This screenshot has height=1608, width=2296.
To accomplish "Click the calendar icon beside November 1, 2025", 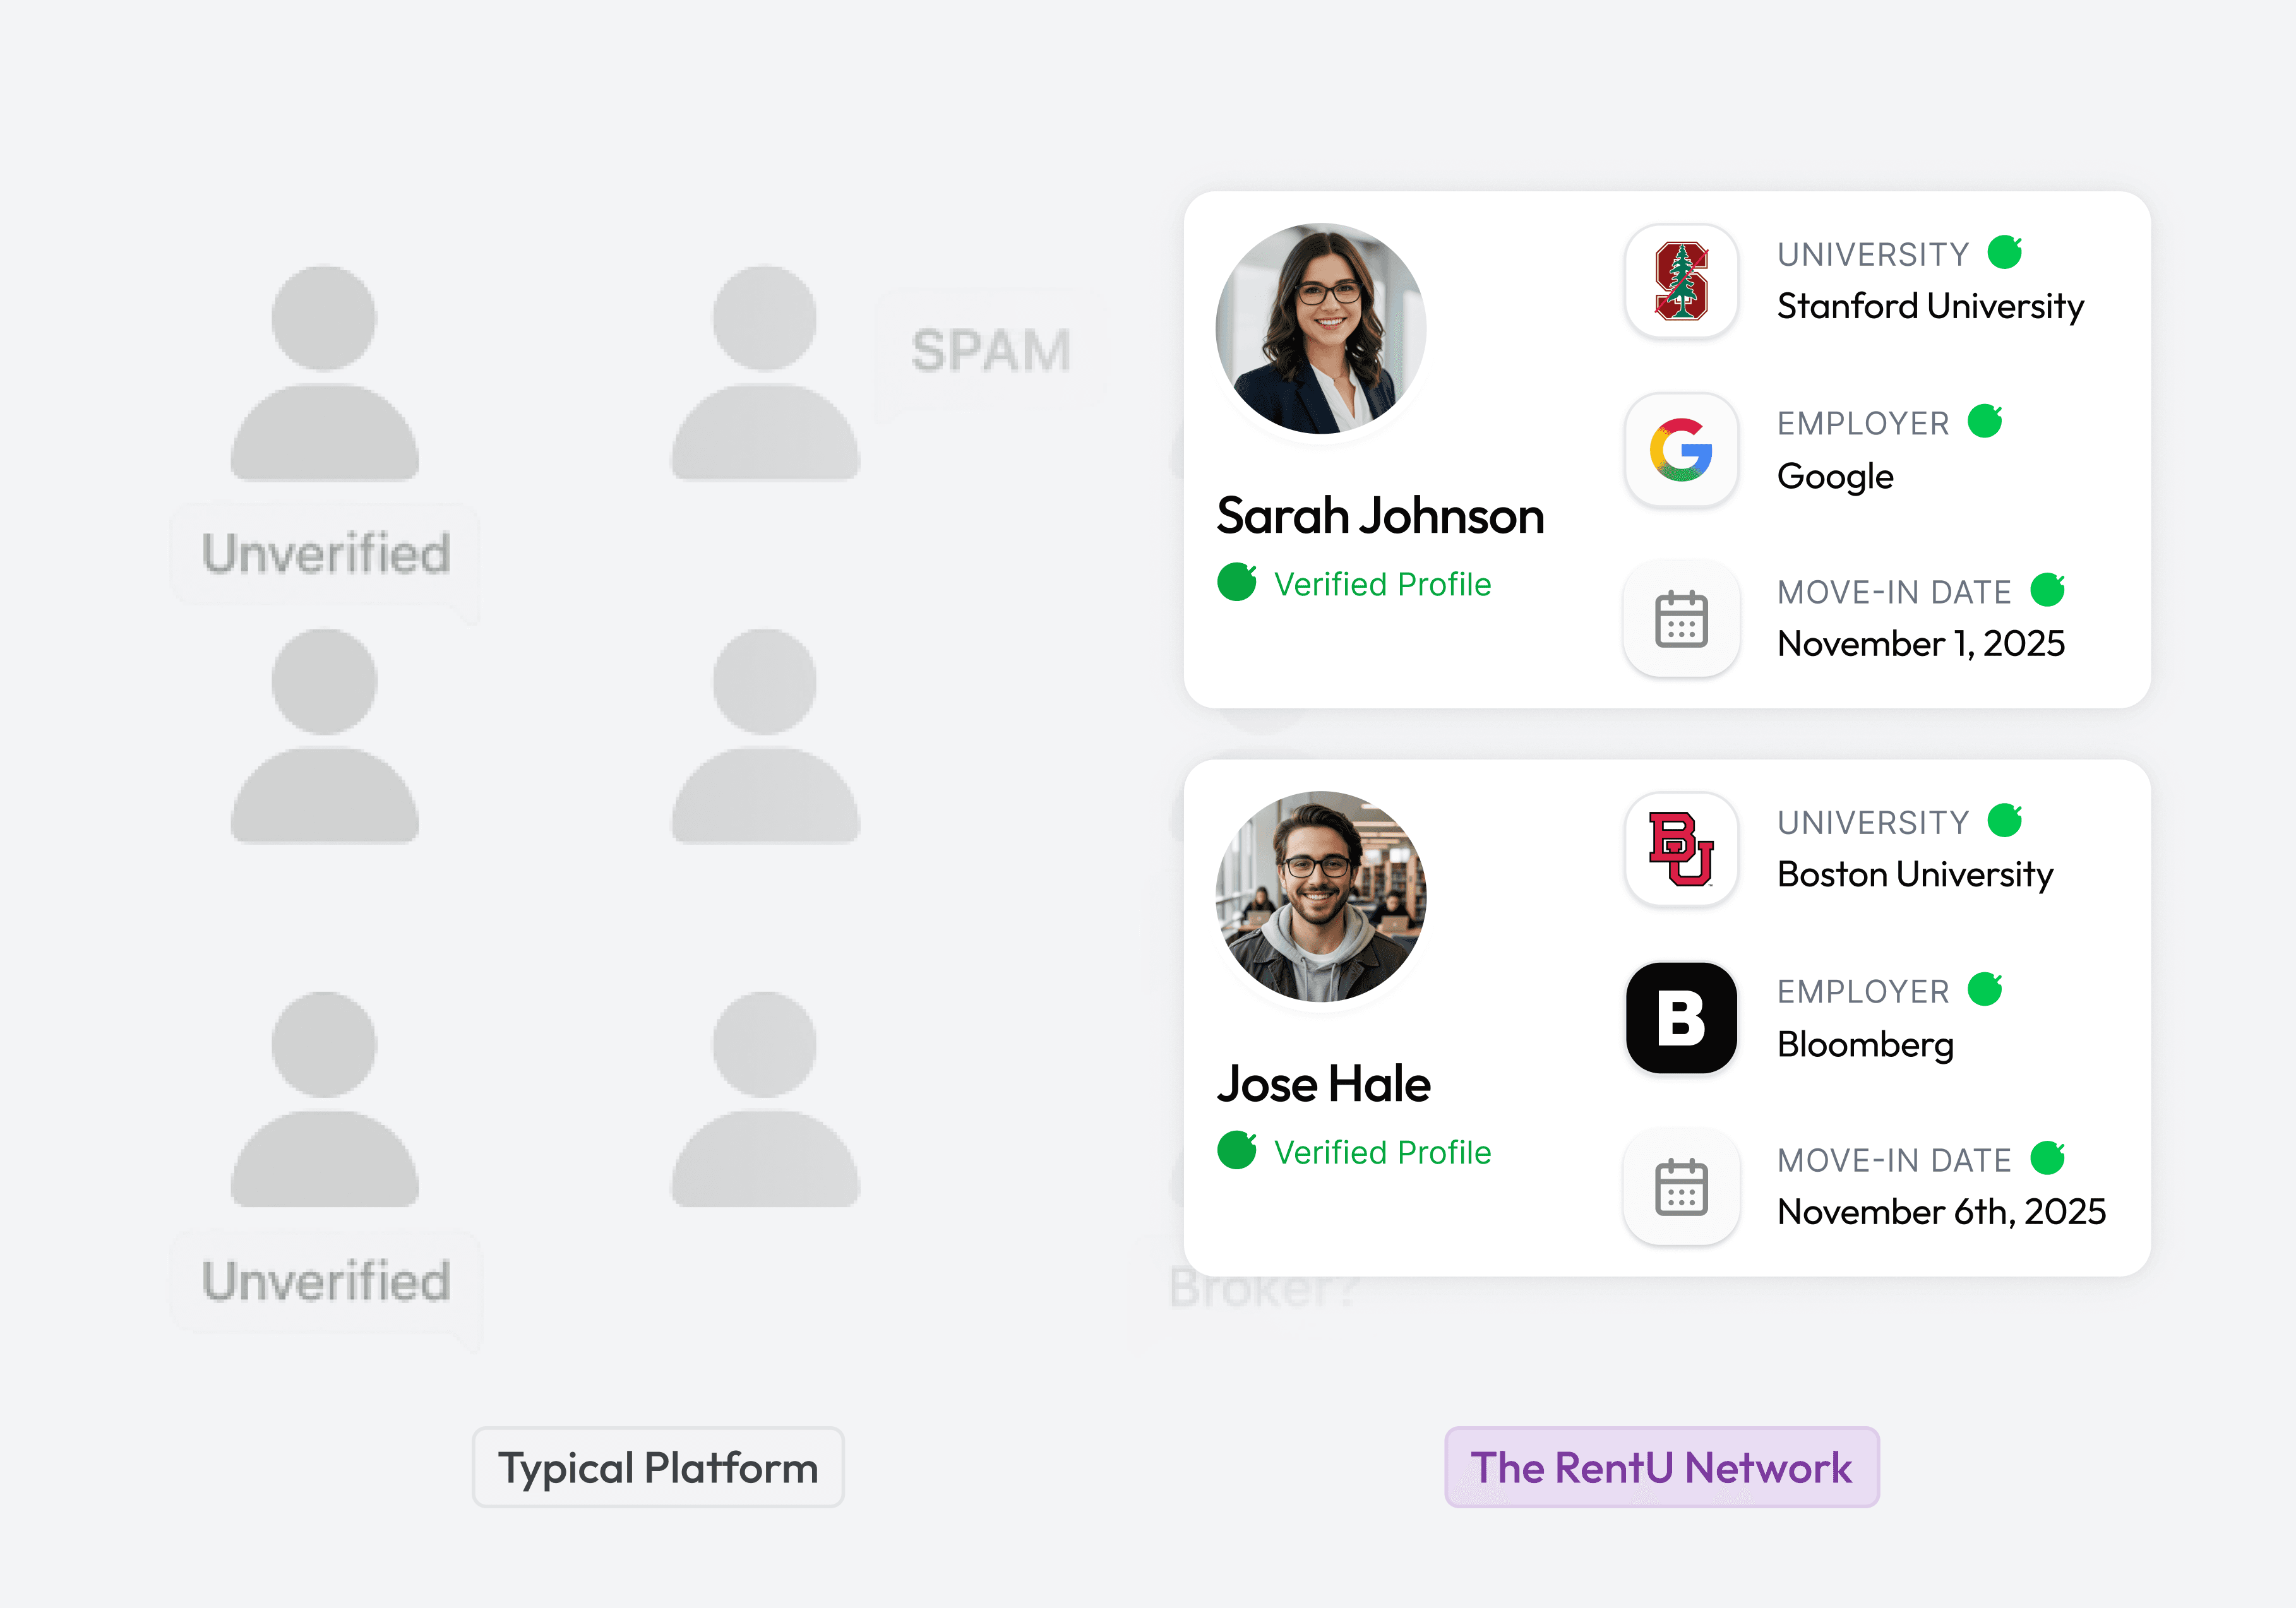I will point(1681,619).
